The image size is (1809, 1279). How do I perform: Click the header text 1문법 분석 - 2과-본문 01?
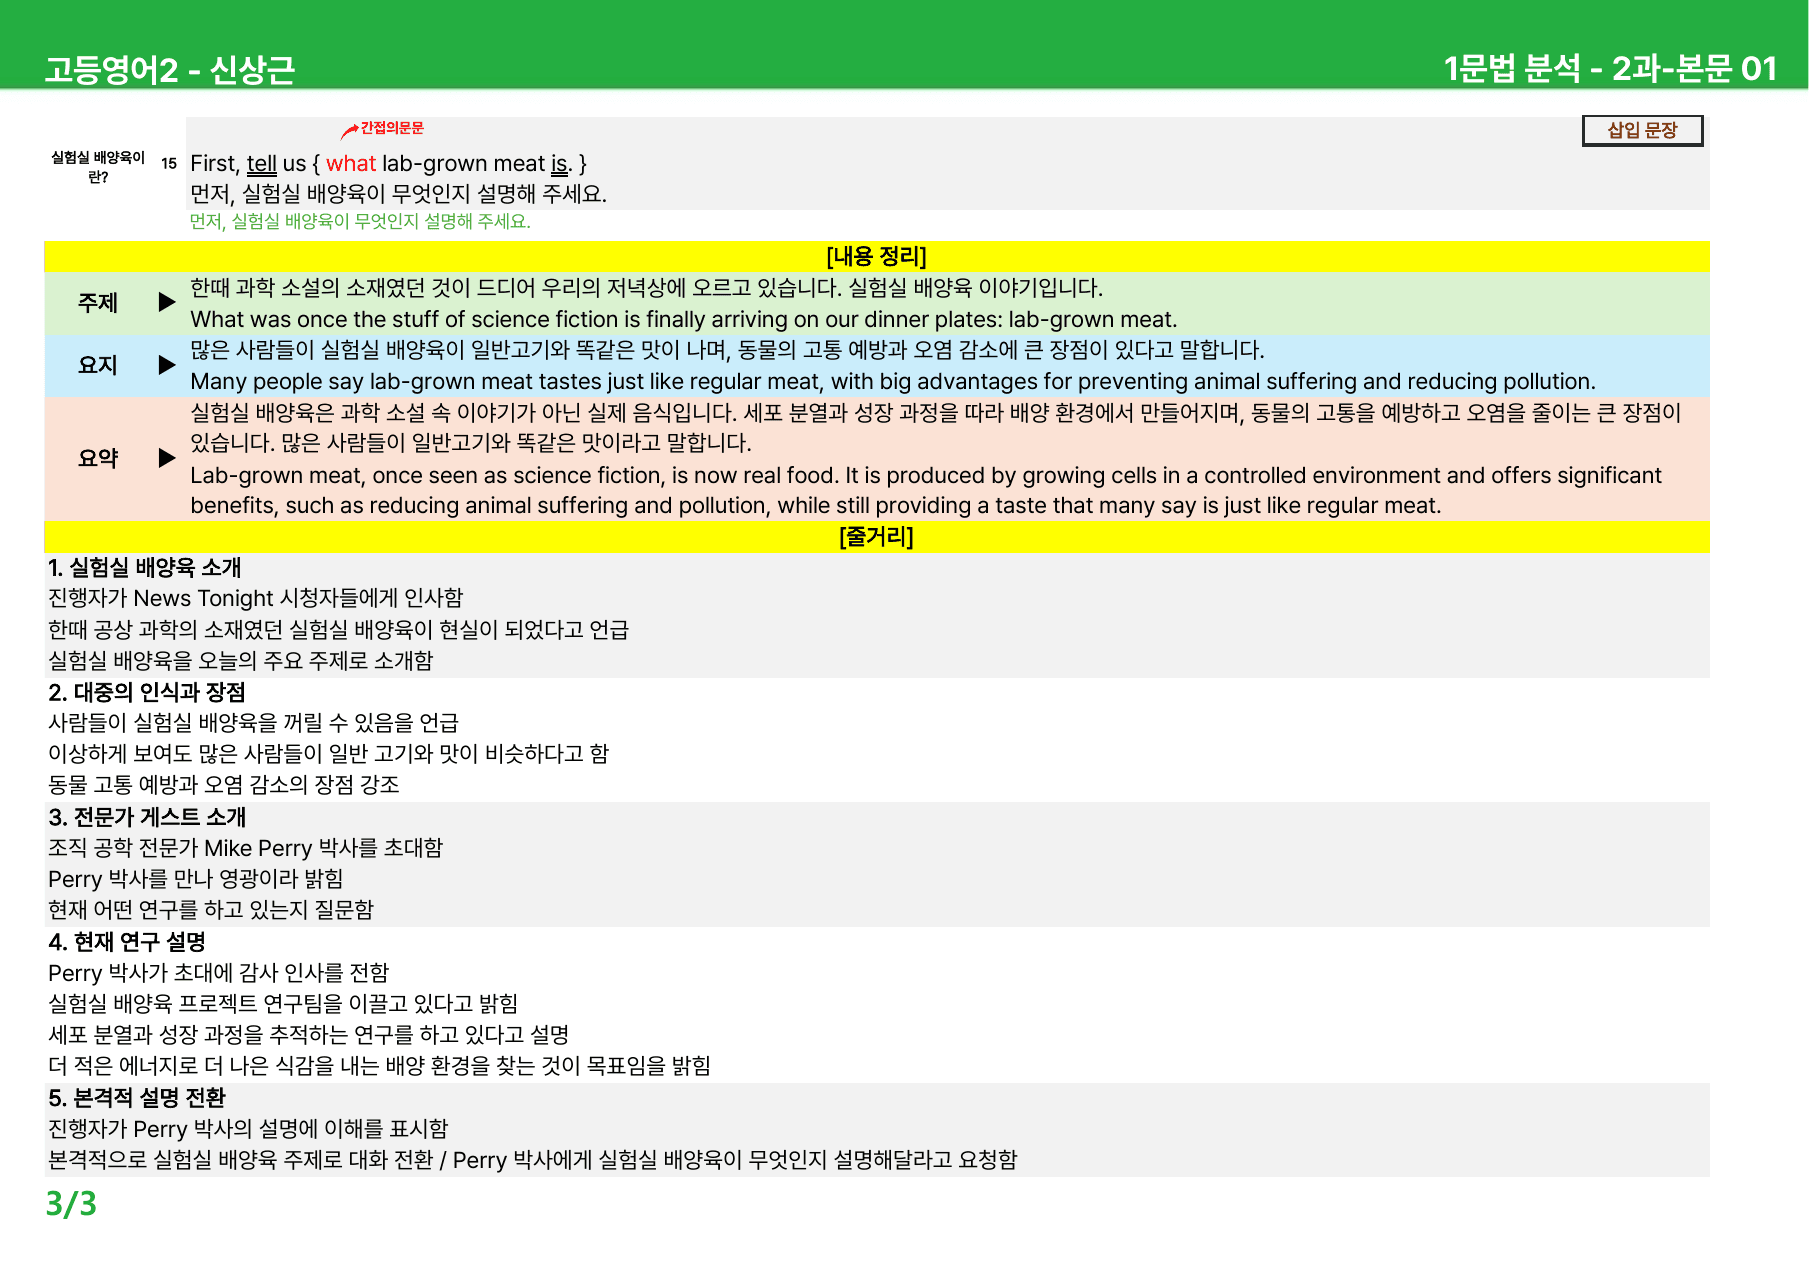coord(1610,68)
